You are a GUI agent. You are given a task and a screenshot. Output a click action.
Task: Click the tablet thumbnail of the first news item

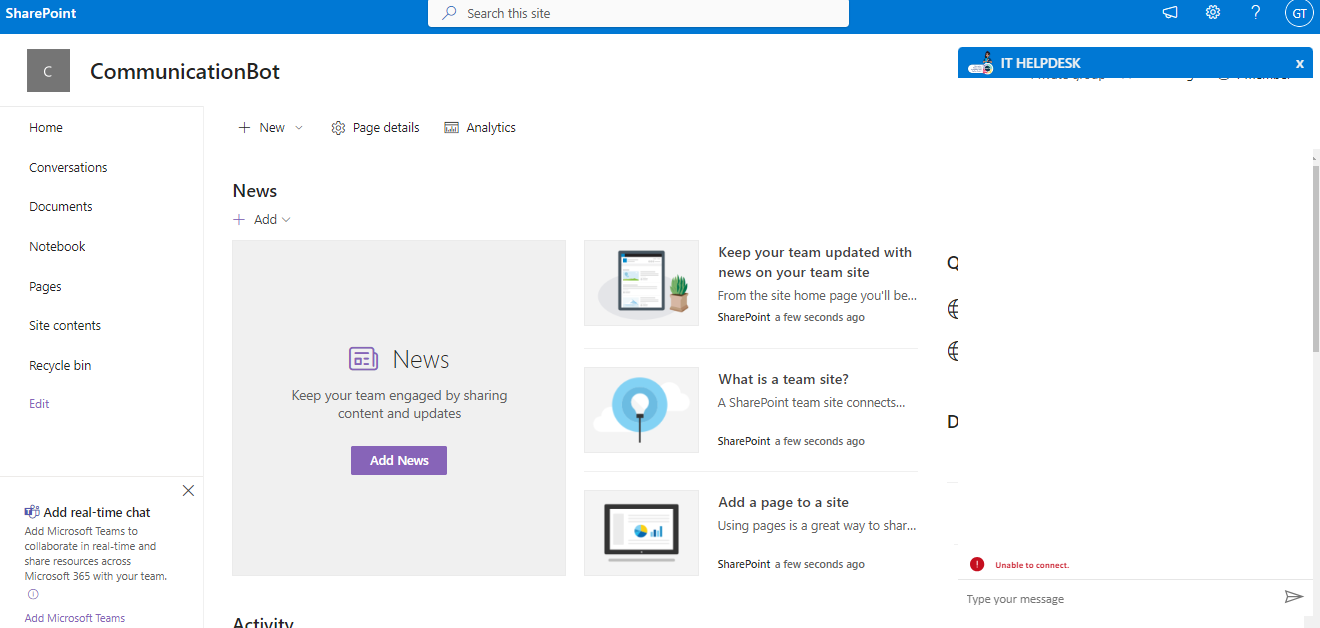point(641,283)
